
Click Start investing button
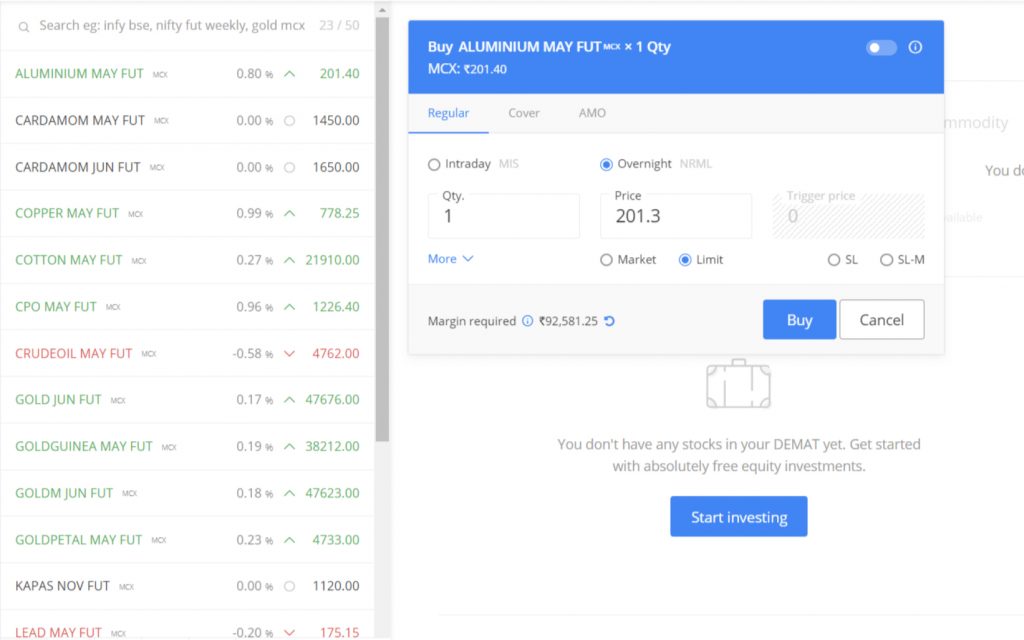pos(739,517)
